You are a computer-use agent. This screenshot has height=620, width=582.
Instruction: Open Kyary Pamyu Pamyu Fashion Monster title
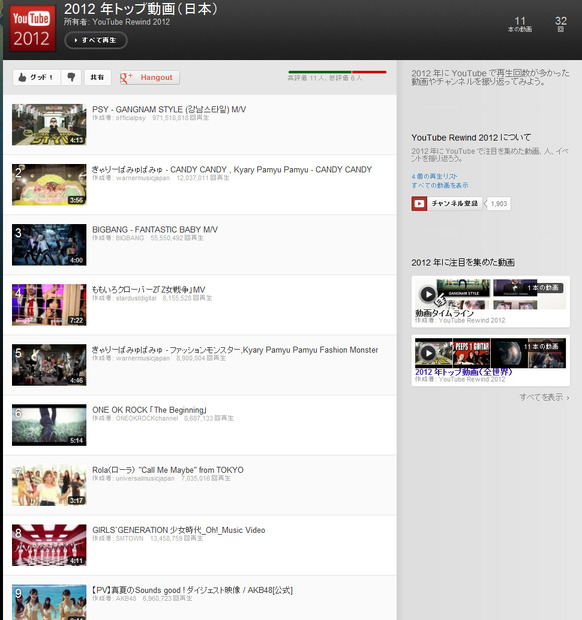pos(235,350)
